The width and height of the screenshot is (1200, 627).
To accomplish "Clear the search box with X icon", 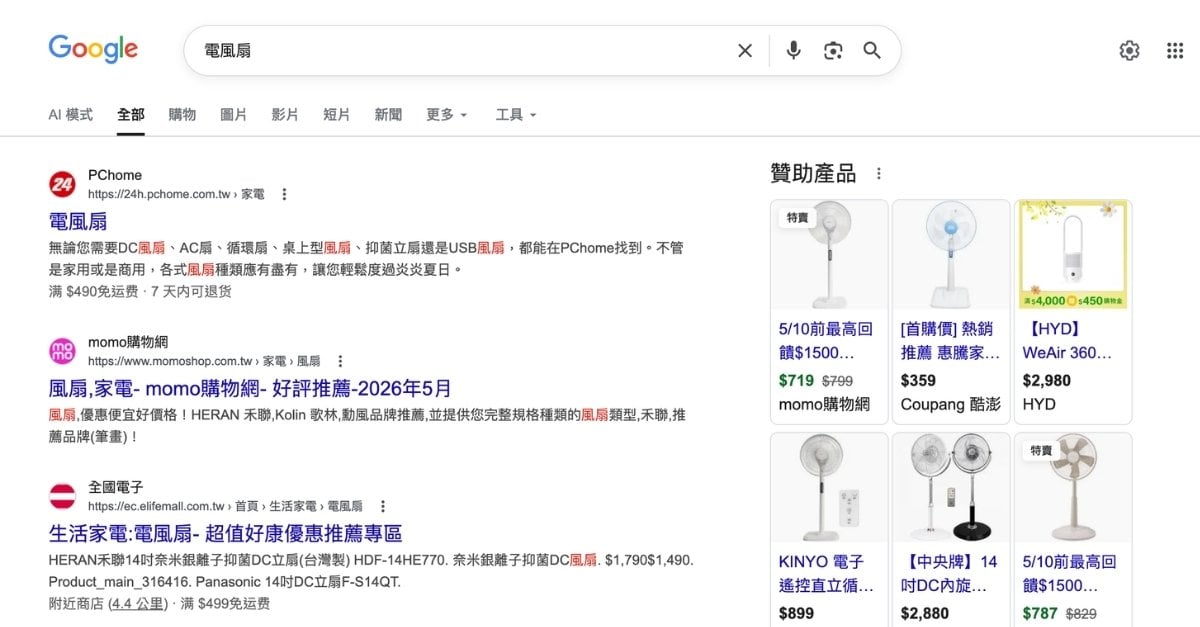I will [745, 50].
